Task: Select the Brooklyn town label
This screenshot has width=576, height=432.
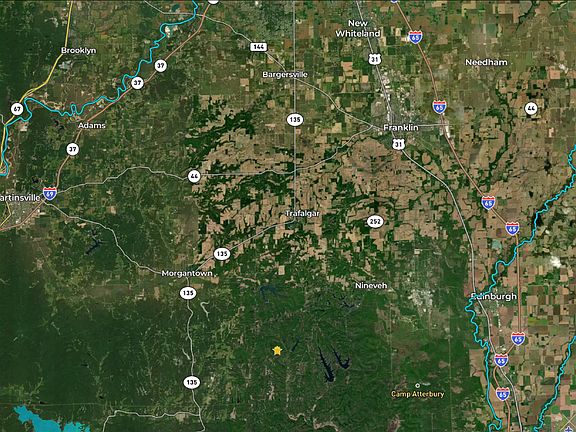Action: coord(79,50)
